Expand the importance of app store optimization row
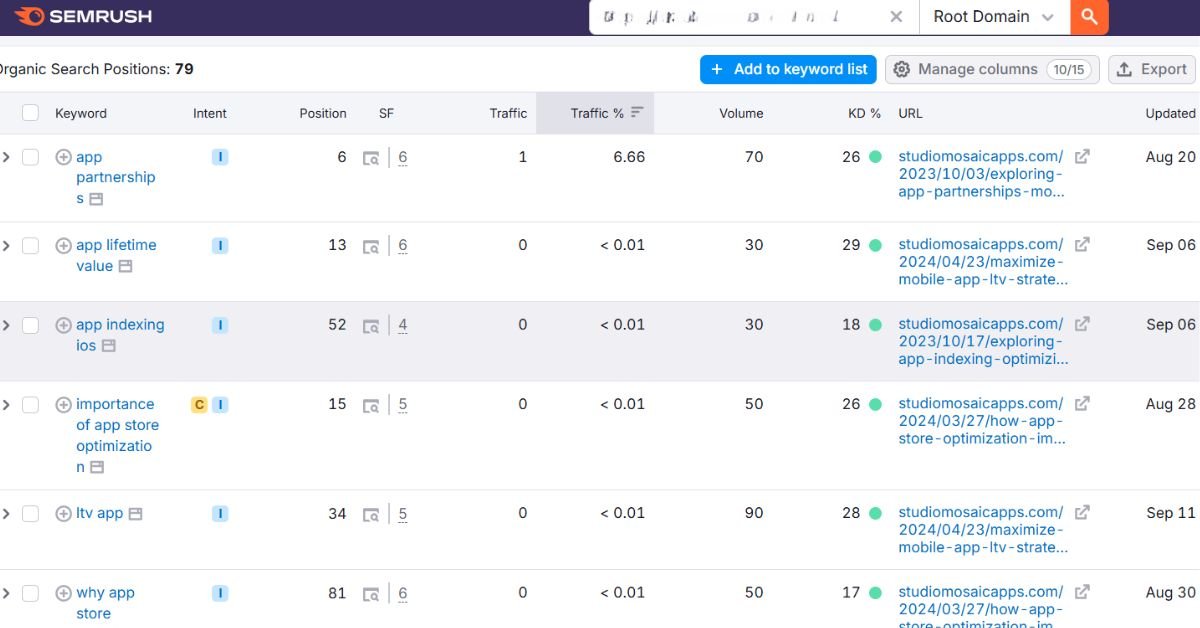The height and width of the screenshot is (628, 1200). point(6,404)
